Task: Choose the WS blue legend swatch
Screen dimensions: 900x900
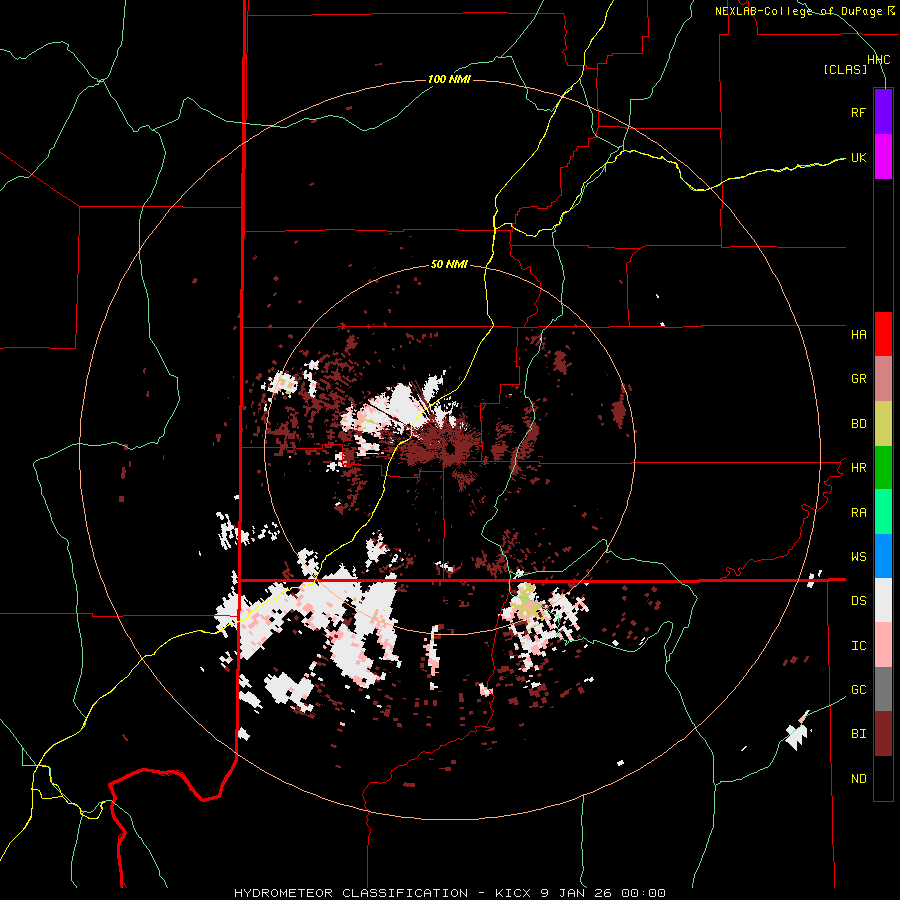Action: click(x=883, y=556)
